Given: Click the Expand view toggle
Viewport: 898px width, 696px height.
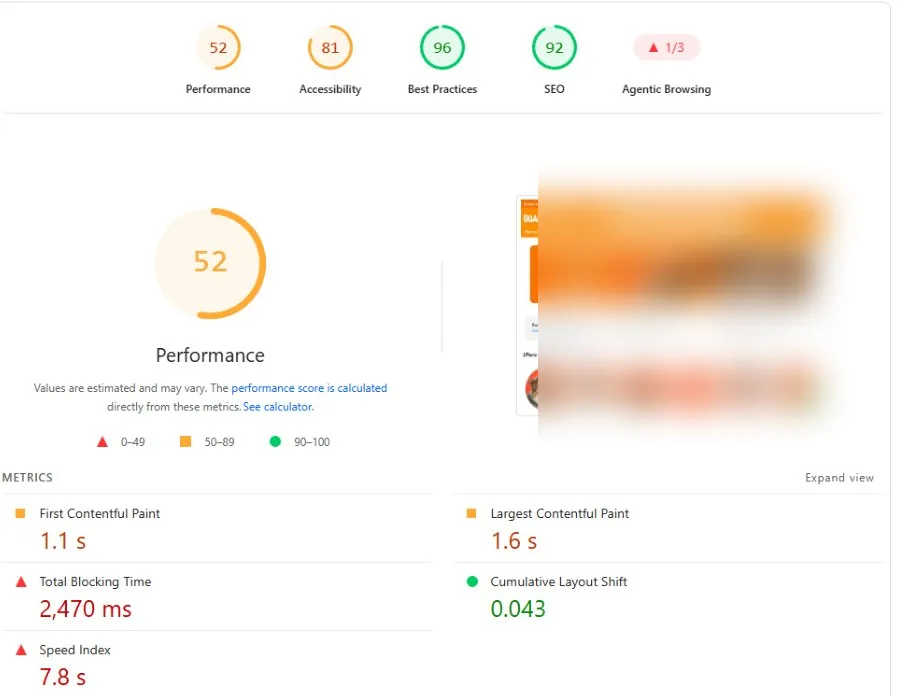Looking at the screenshot, I should [839, 478].
